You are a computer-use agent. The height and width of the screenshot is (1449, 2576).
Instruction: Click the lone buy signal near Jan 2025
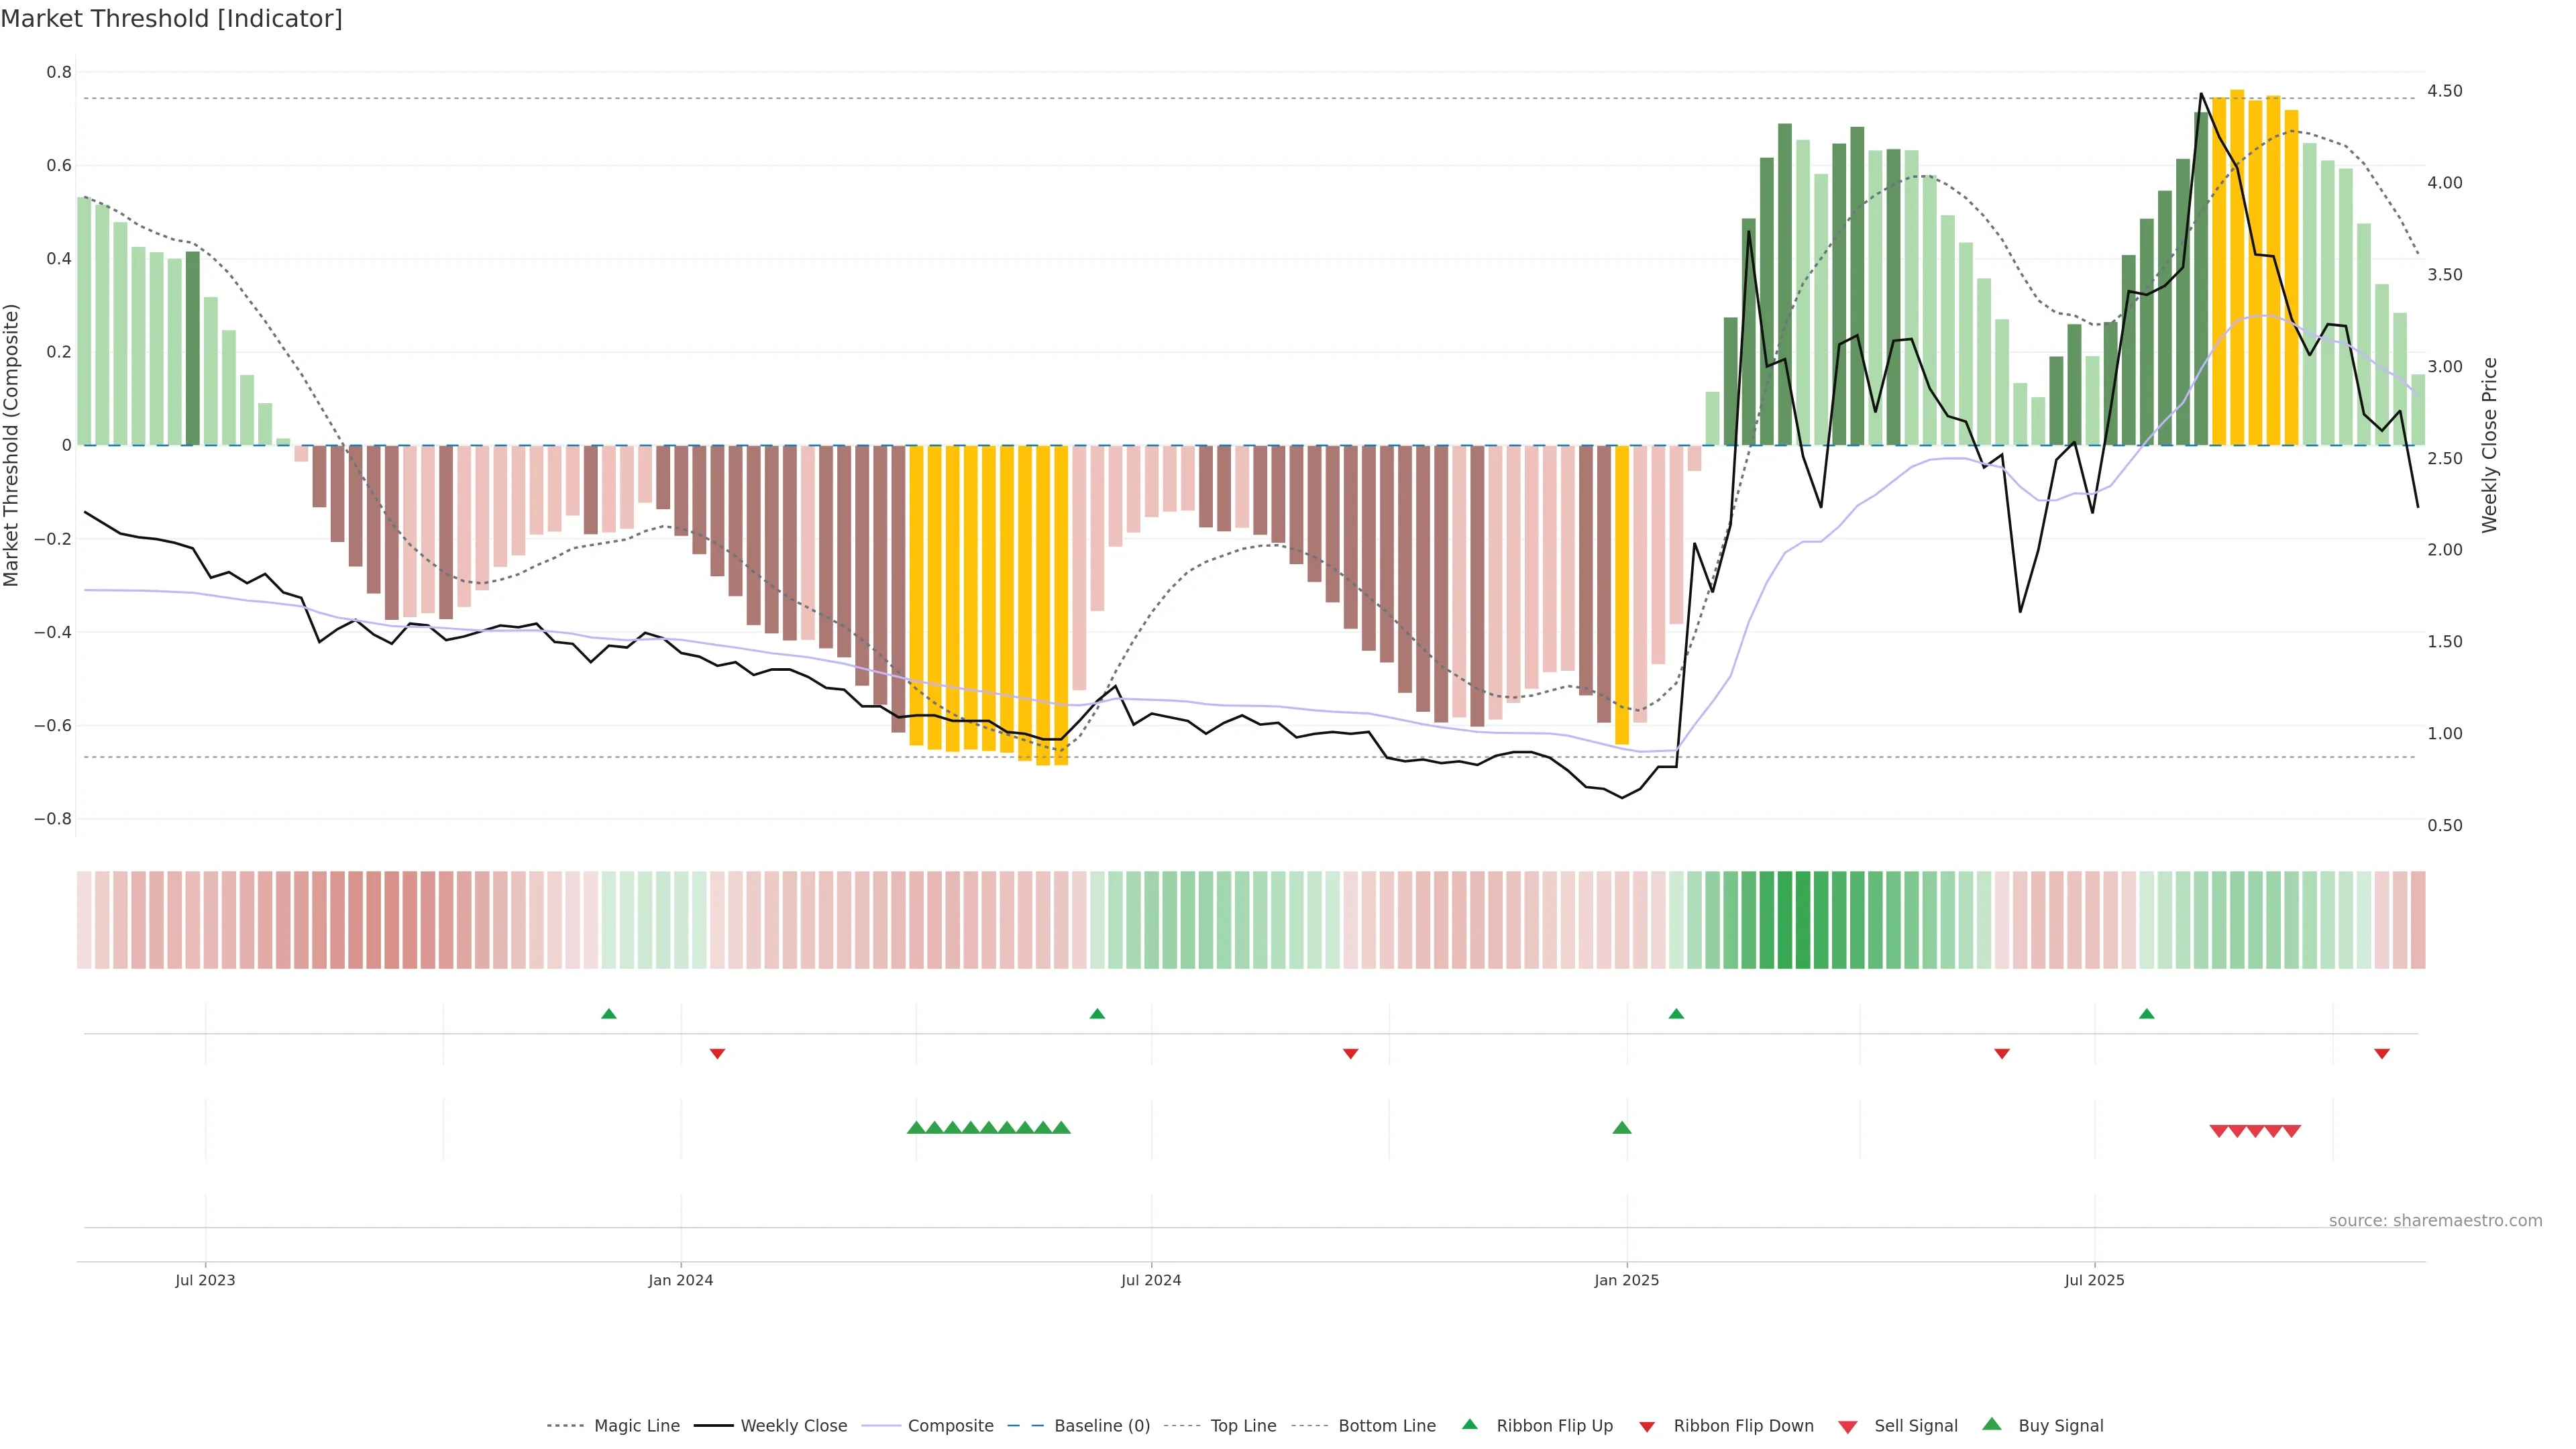[1622, 1128]
